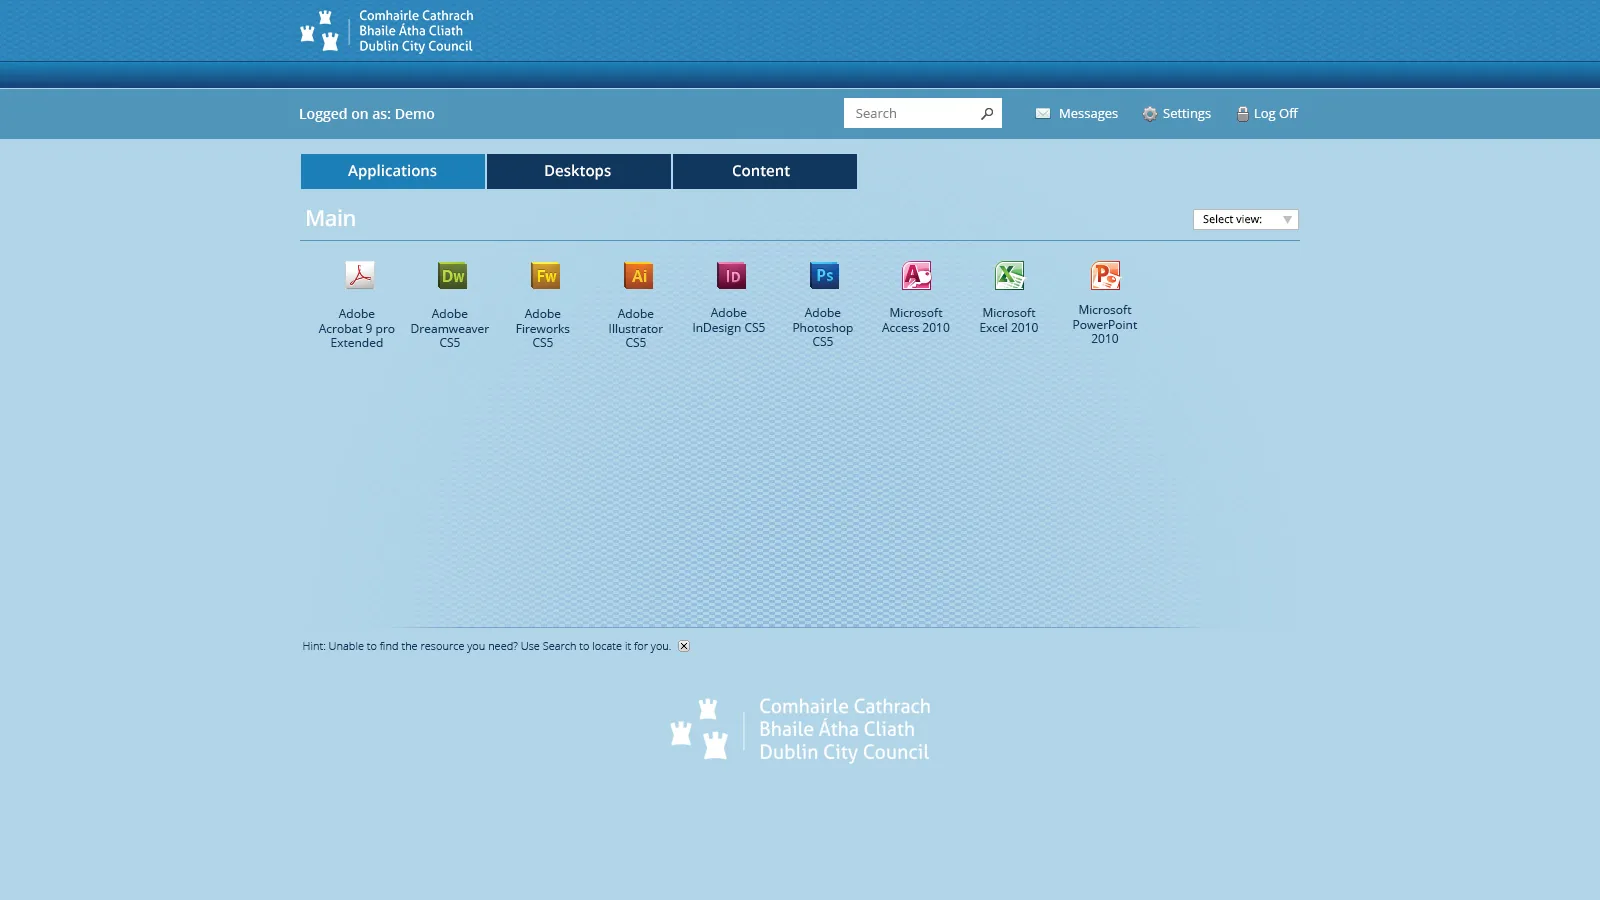The width and height of the screenshot is (1600, 900).
Task: Open the Microsoft Access 2010 icon
Action: [917, 275]
